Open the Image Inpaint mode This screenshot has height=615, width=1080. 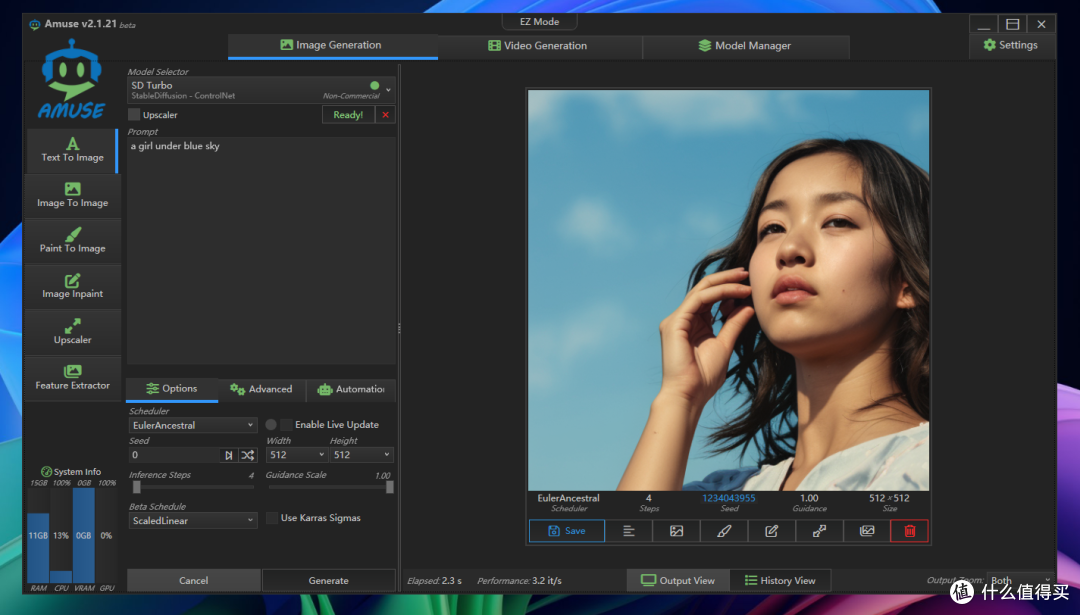click(72, 286)
